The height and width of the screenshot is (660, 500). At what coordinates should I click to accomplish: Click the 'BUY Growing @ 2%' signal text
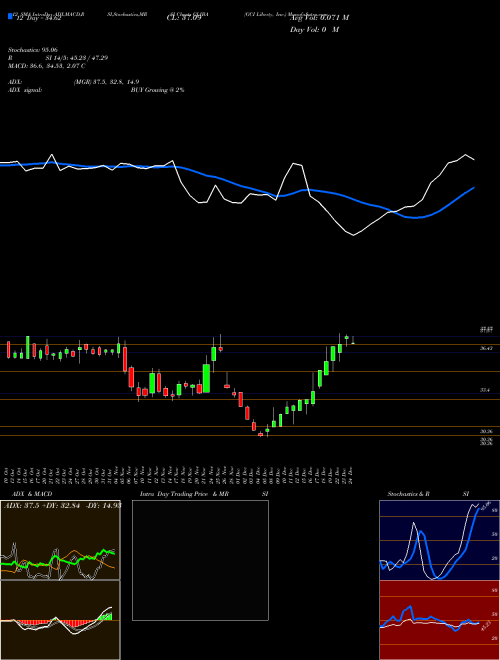pyautogui.click(x=157, y=90)
